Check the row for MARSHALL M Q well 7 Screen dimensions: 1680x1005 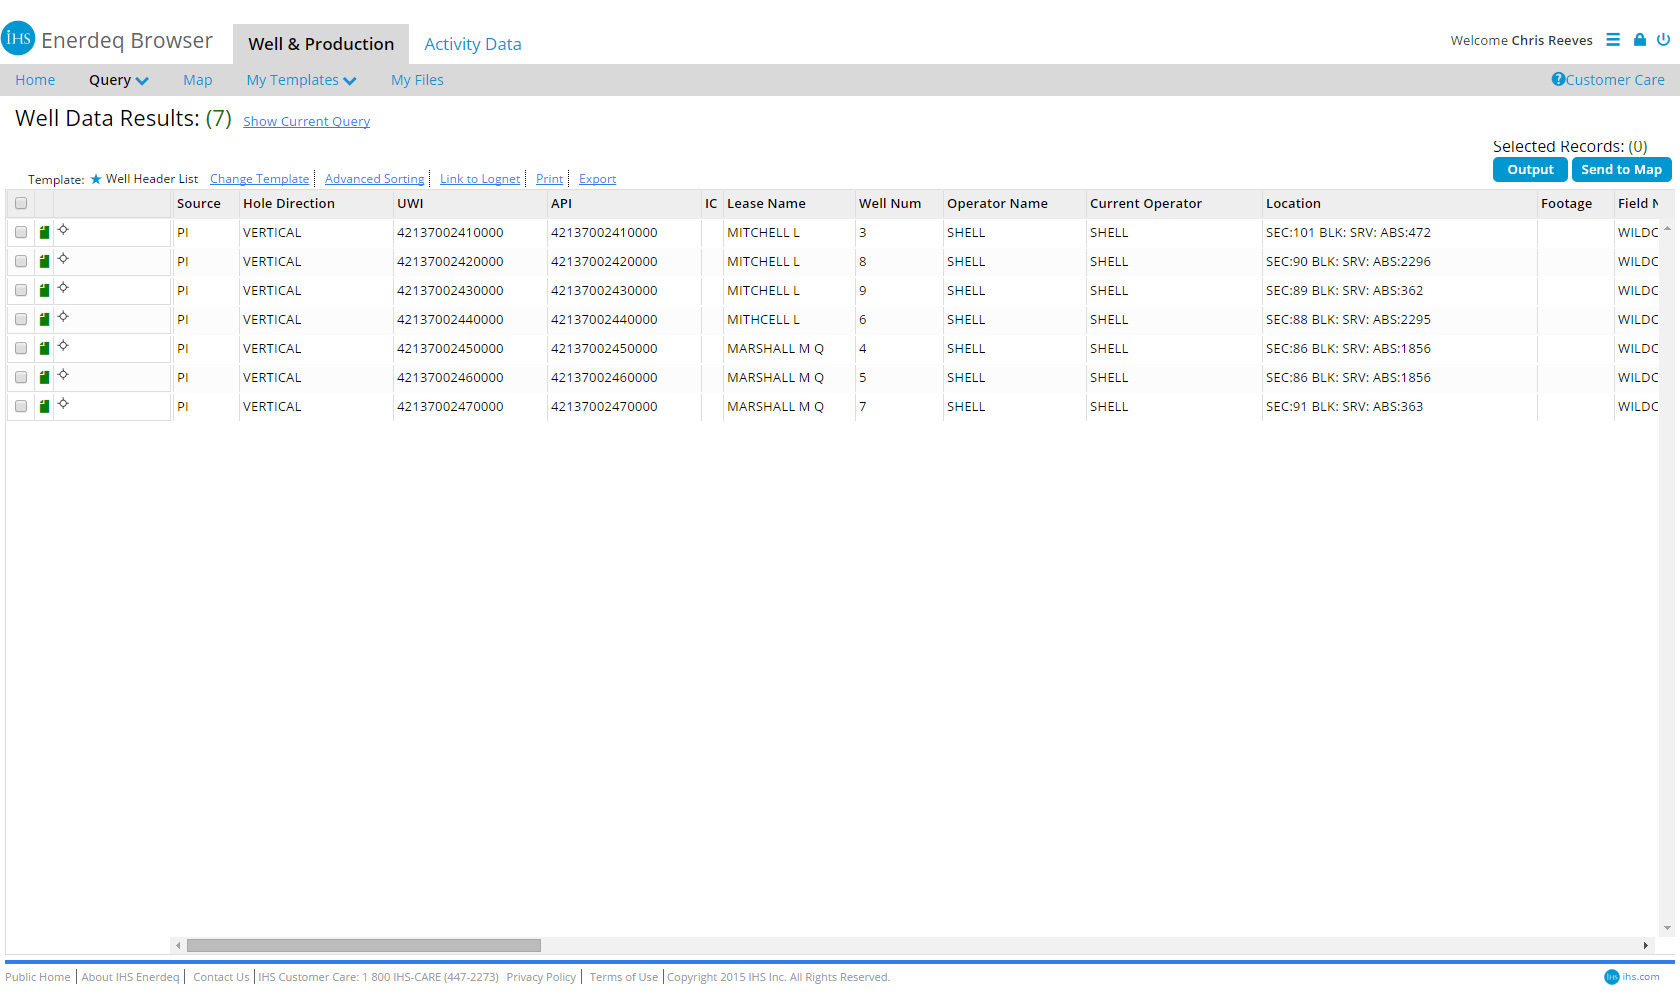21,406
